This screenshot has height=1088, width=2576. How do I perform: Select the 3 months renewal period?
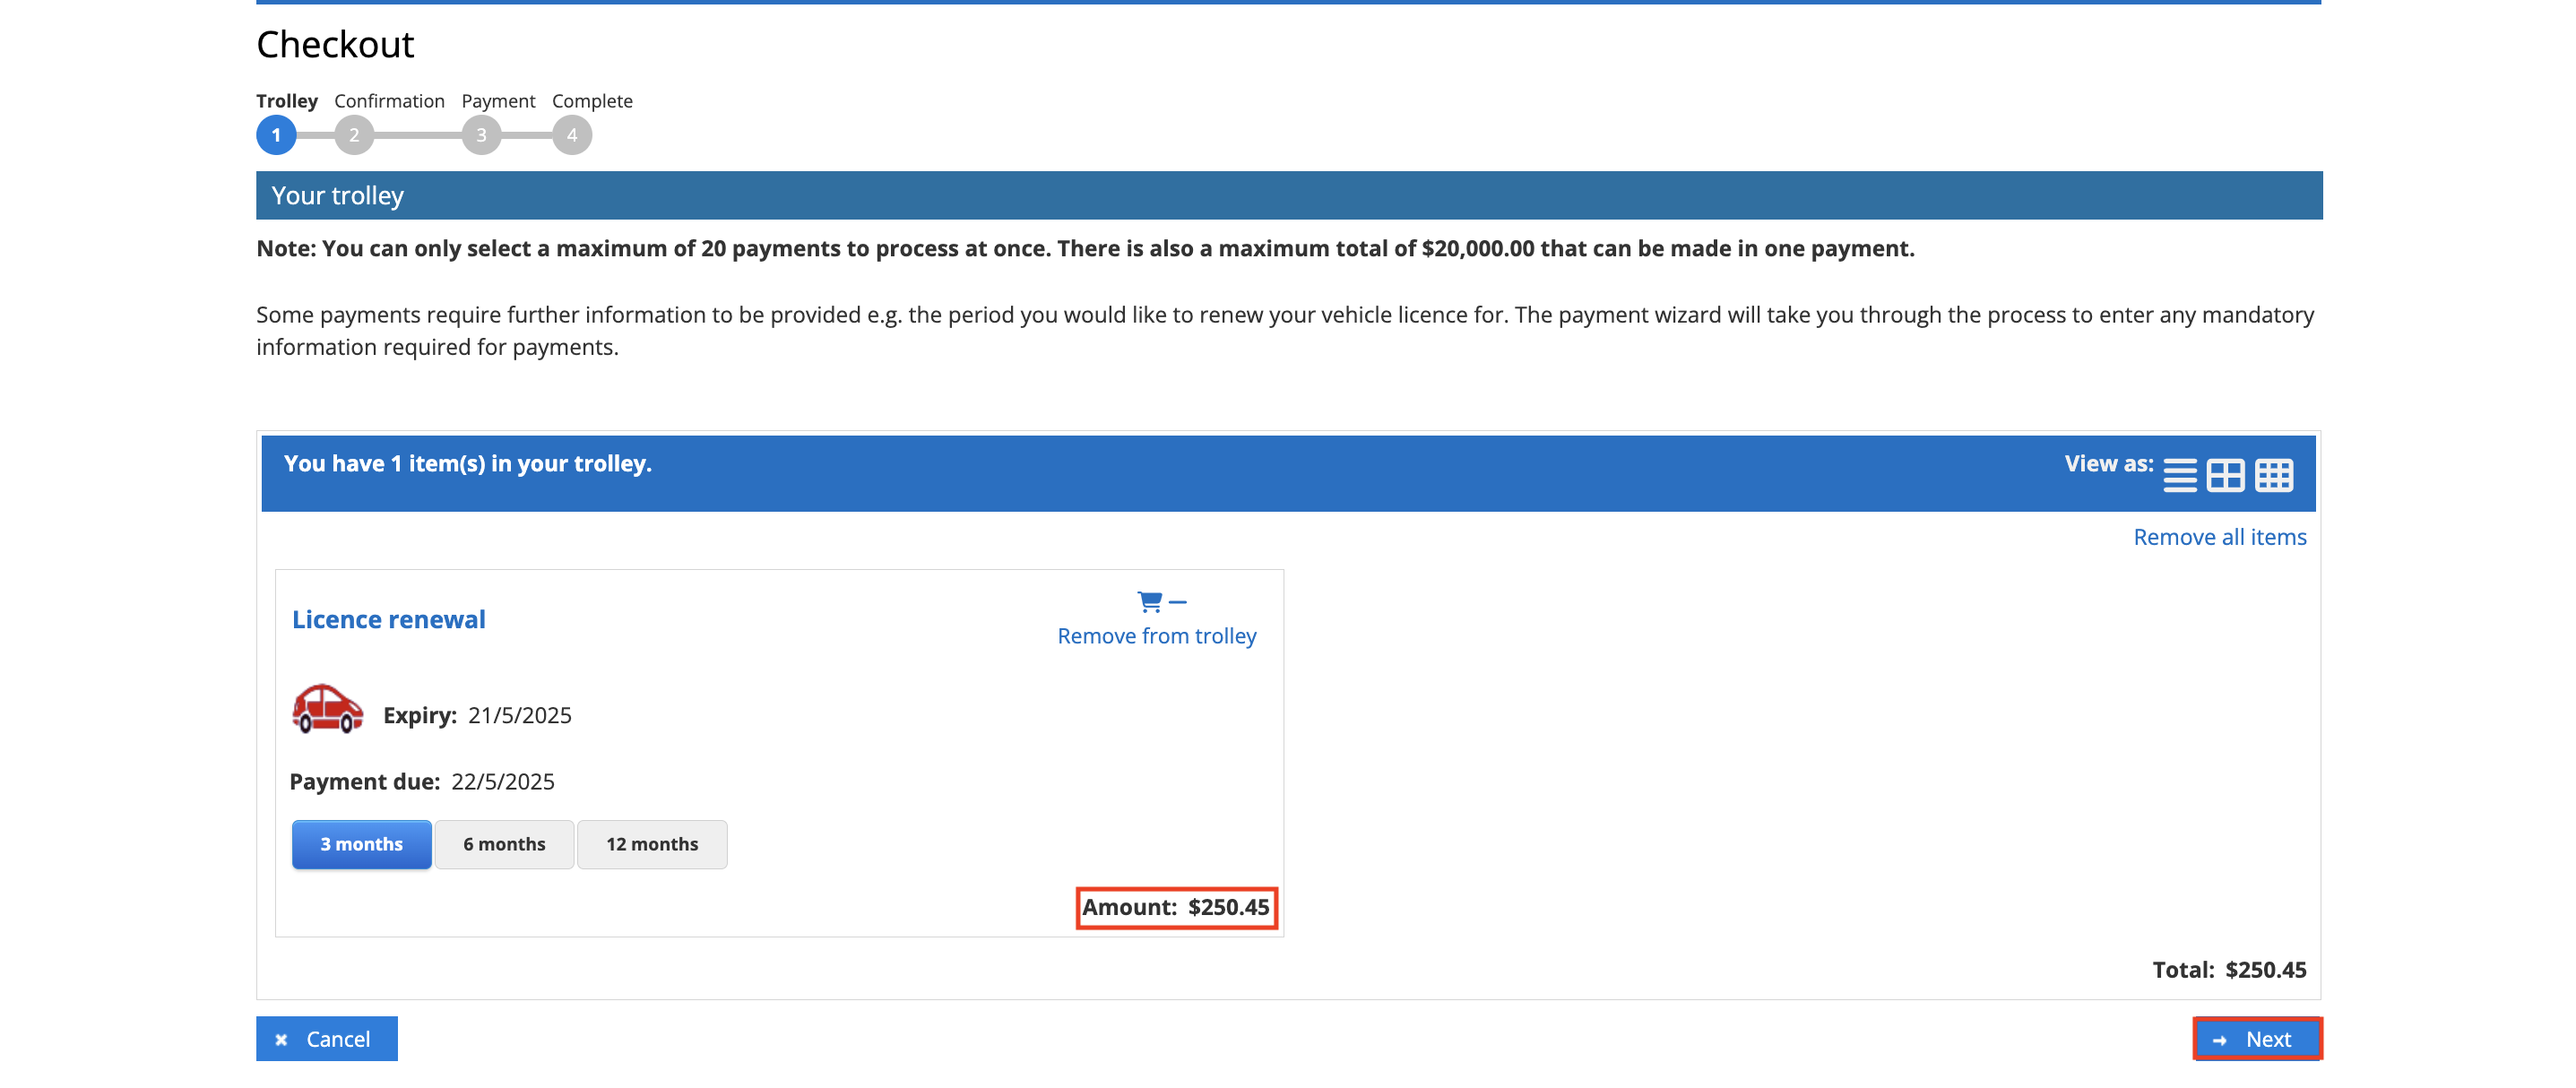pos(361,844)
